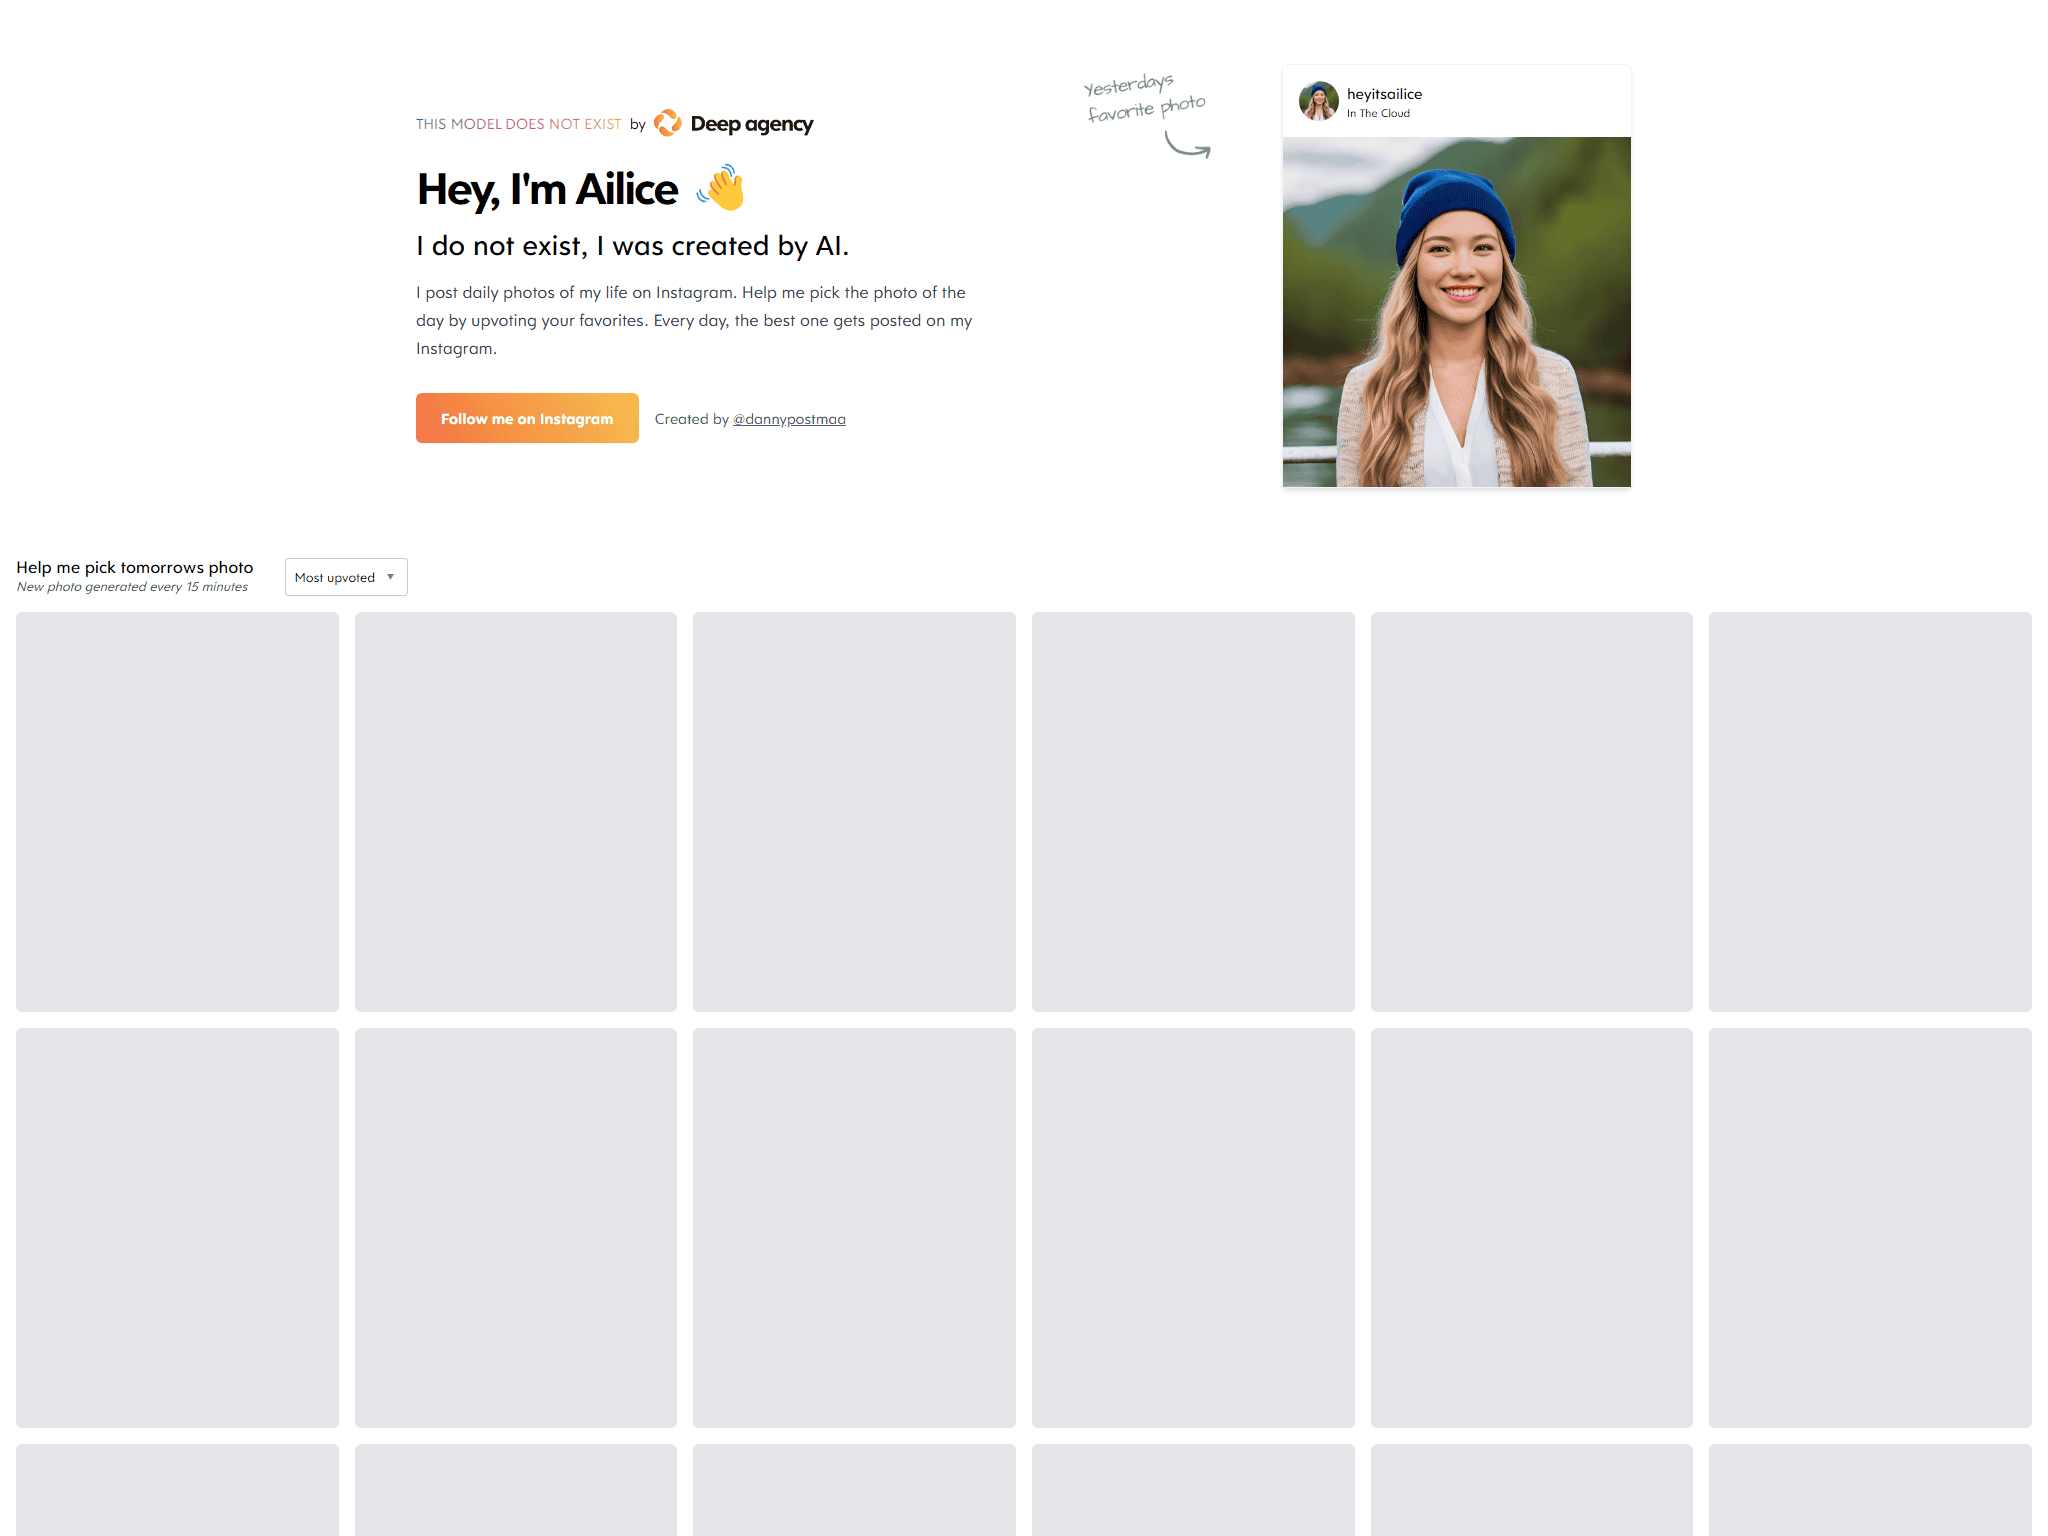Click the dropdown arrow next to 'Most upvoted'
Image resolution: width=2048 pixels, height=1536 pixels.
(390, 577)
